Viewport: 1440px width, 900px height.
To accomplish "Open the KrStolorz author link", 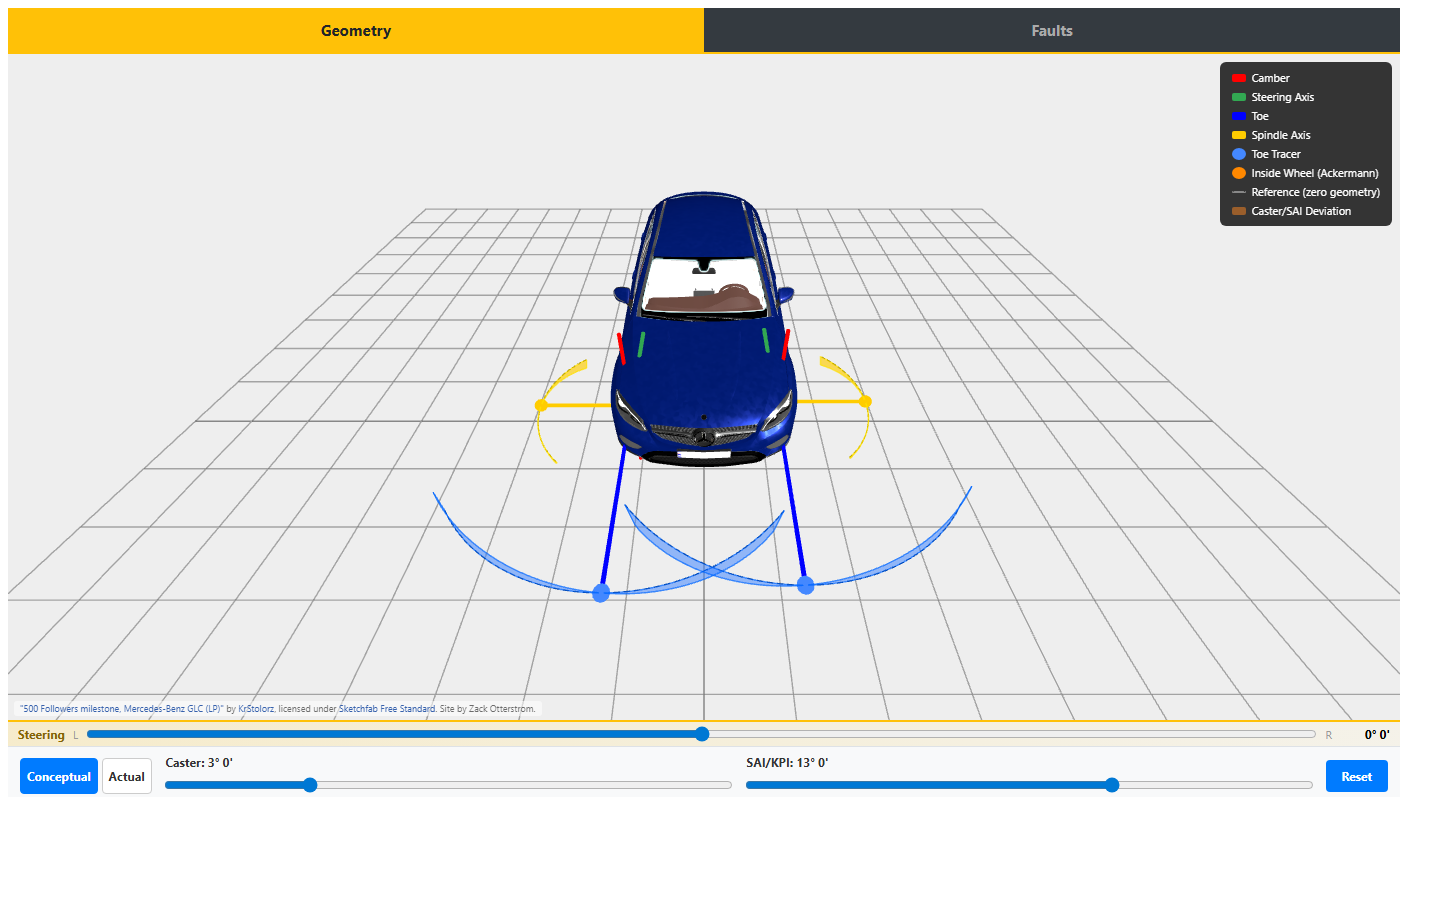I will pos(256,709).
